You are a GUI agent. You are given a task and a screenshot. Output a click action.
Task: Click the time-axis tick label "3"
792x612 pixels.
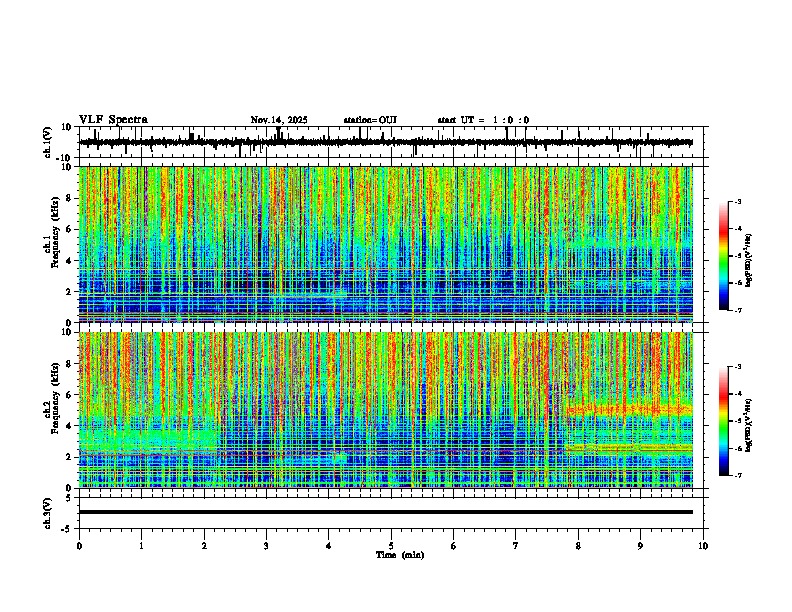click(266, 546)
